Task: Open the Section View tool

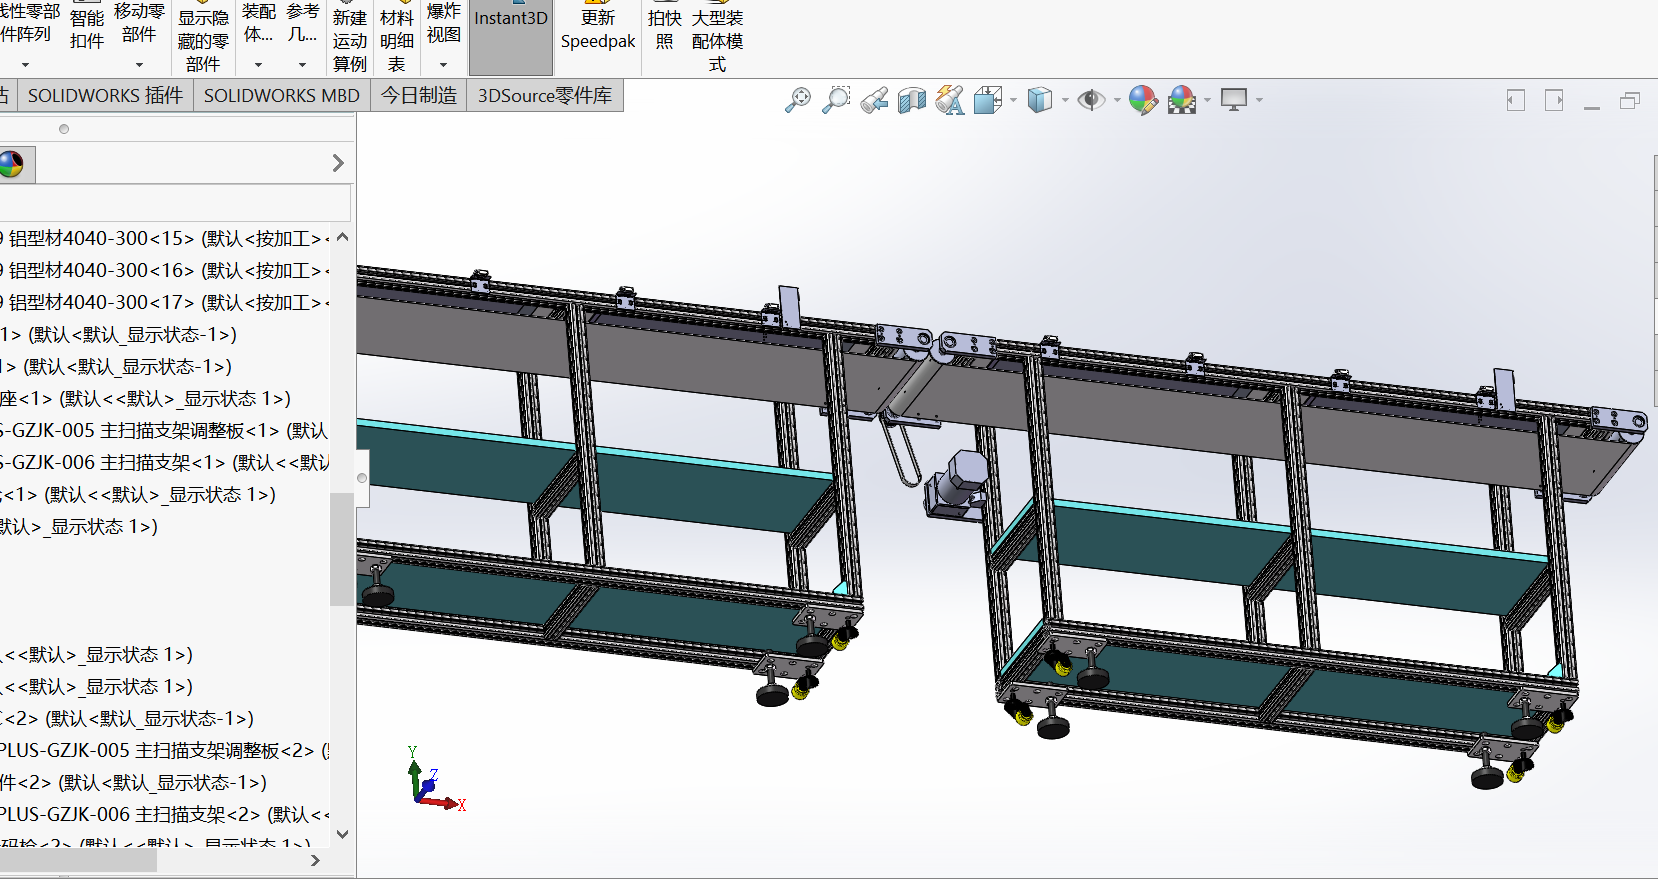Action: [912, 100]
